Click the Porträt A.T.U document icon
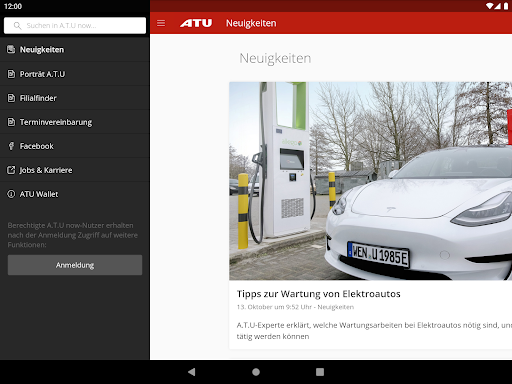Screen dimensions: 512x384 pos(11,74)
